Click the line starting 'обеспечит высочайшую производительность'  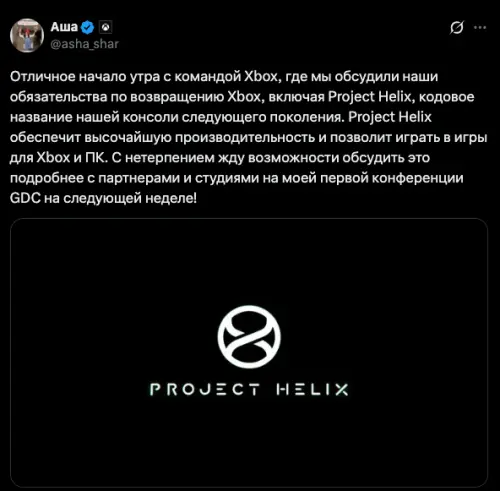pos(248,138)
